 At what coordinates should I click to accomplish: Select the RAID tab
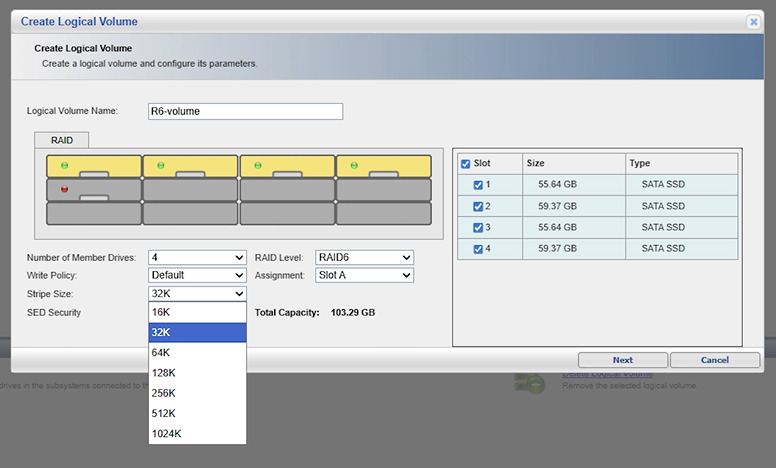coord(62,140)
